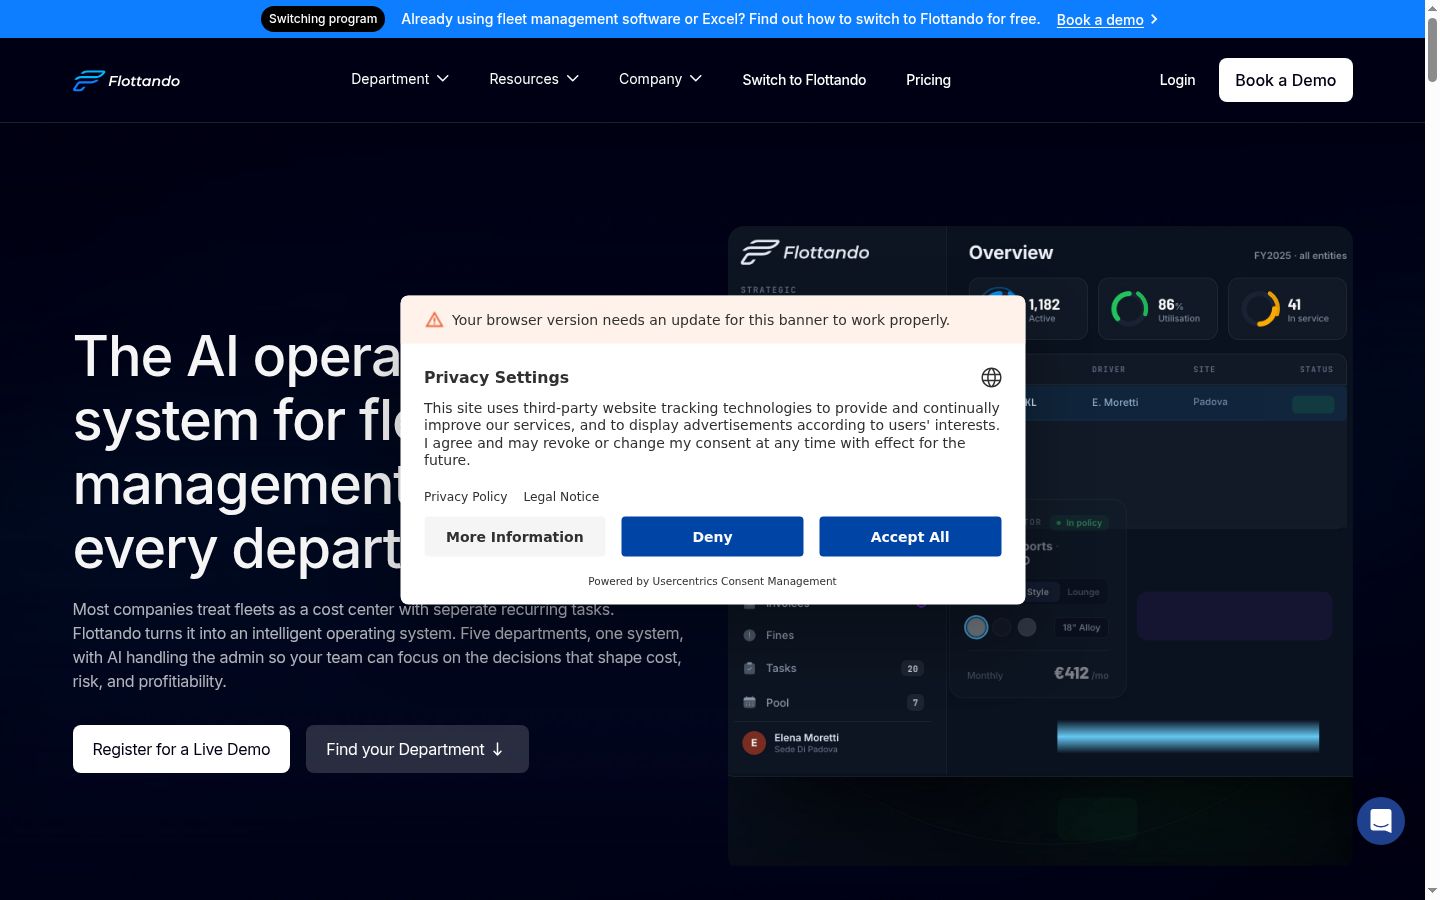Click the STATUS column header
This screenshot has width=1440, height=900.
[1316, 369]
